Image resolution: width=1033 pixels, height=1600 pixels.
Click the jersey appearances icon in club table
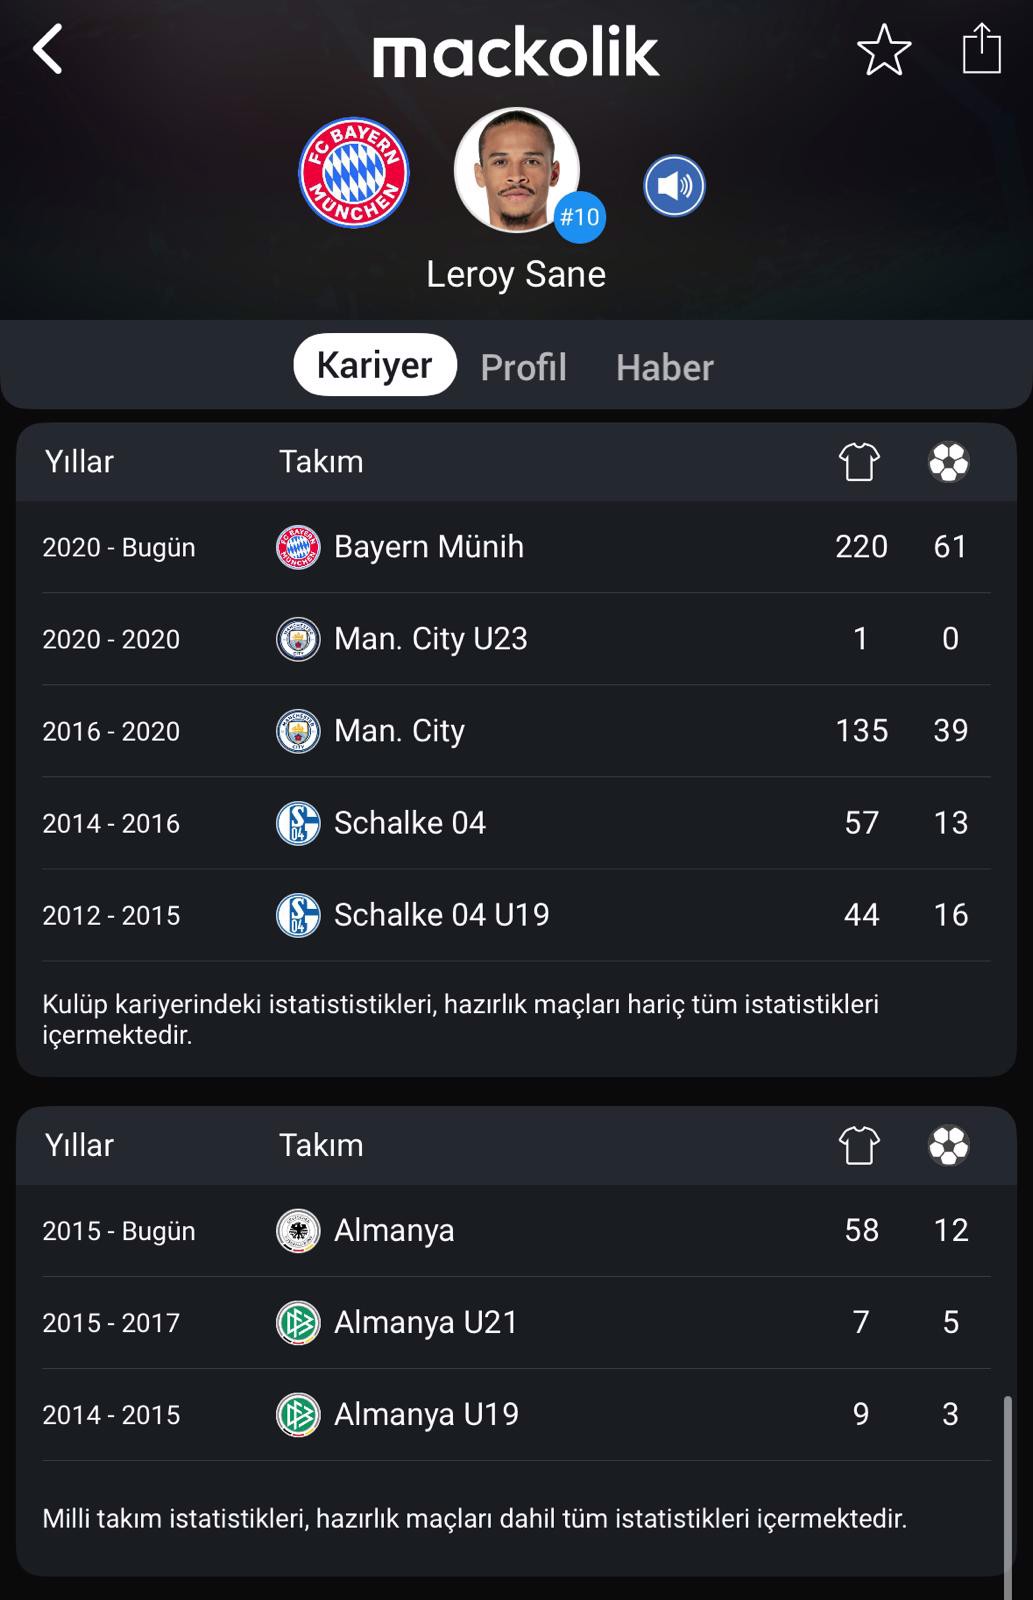[859, 462]
